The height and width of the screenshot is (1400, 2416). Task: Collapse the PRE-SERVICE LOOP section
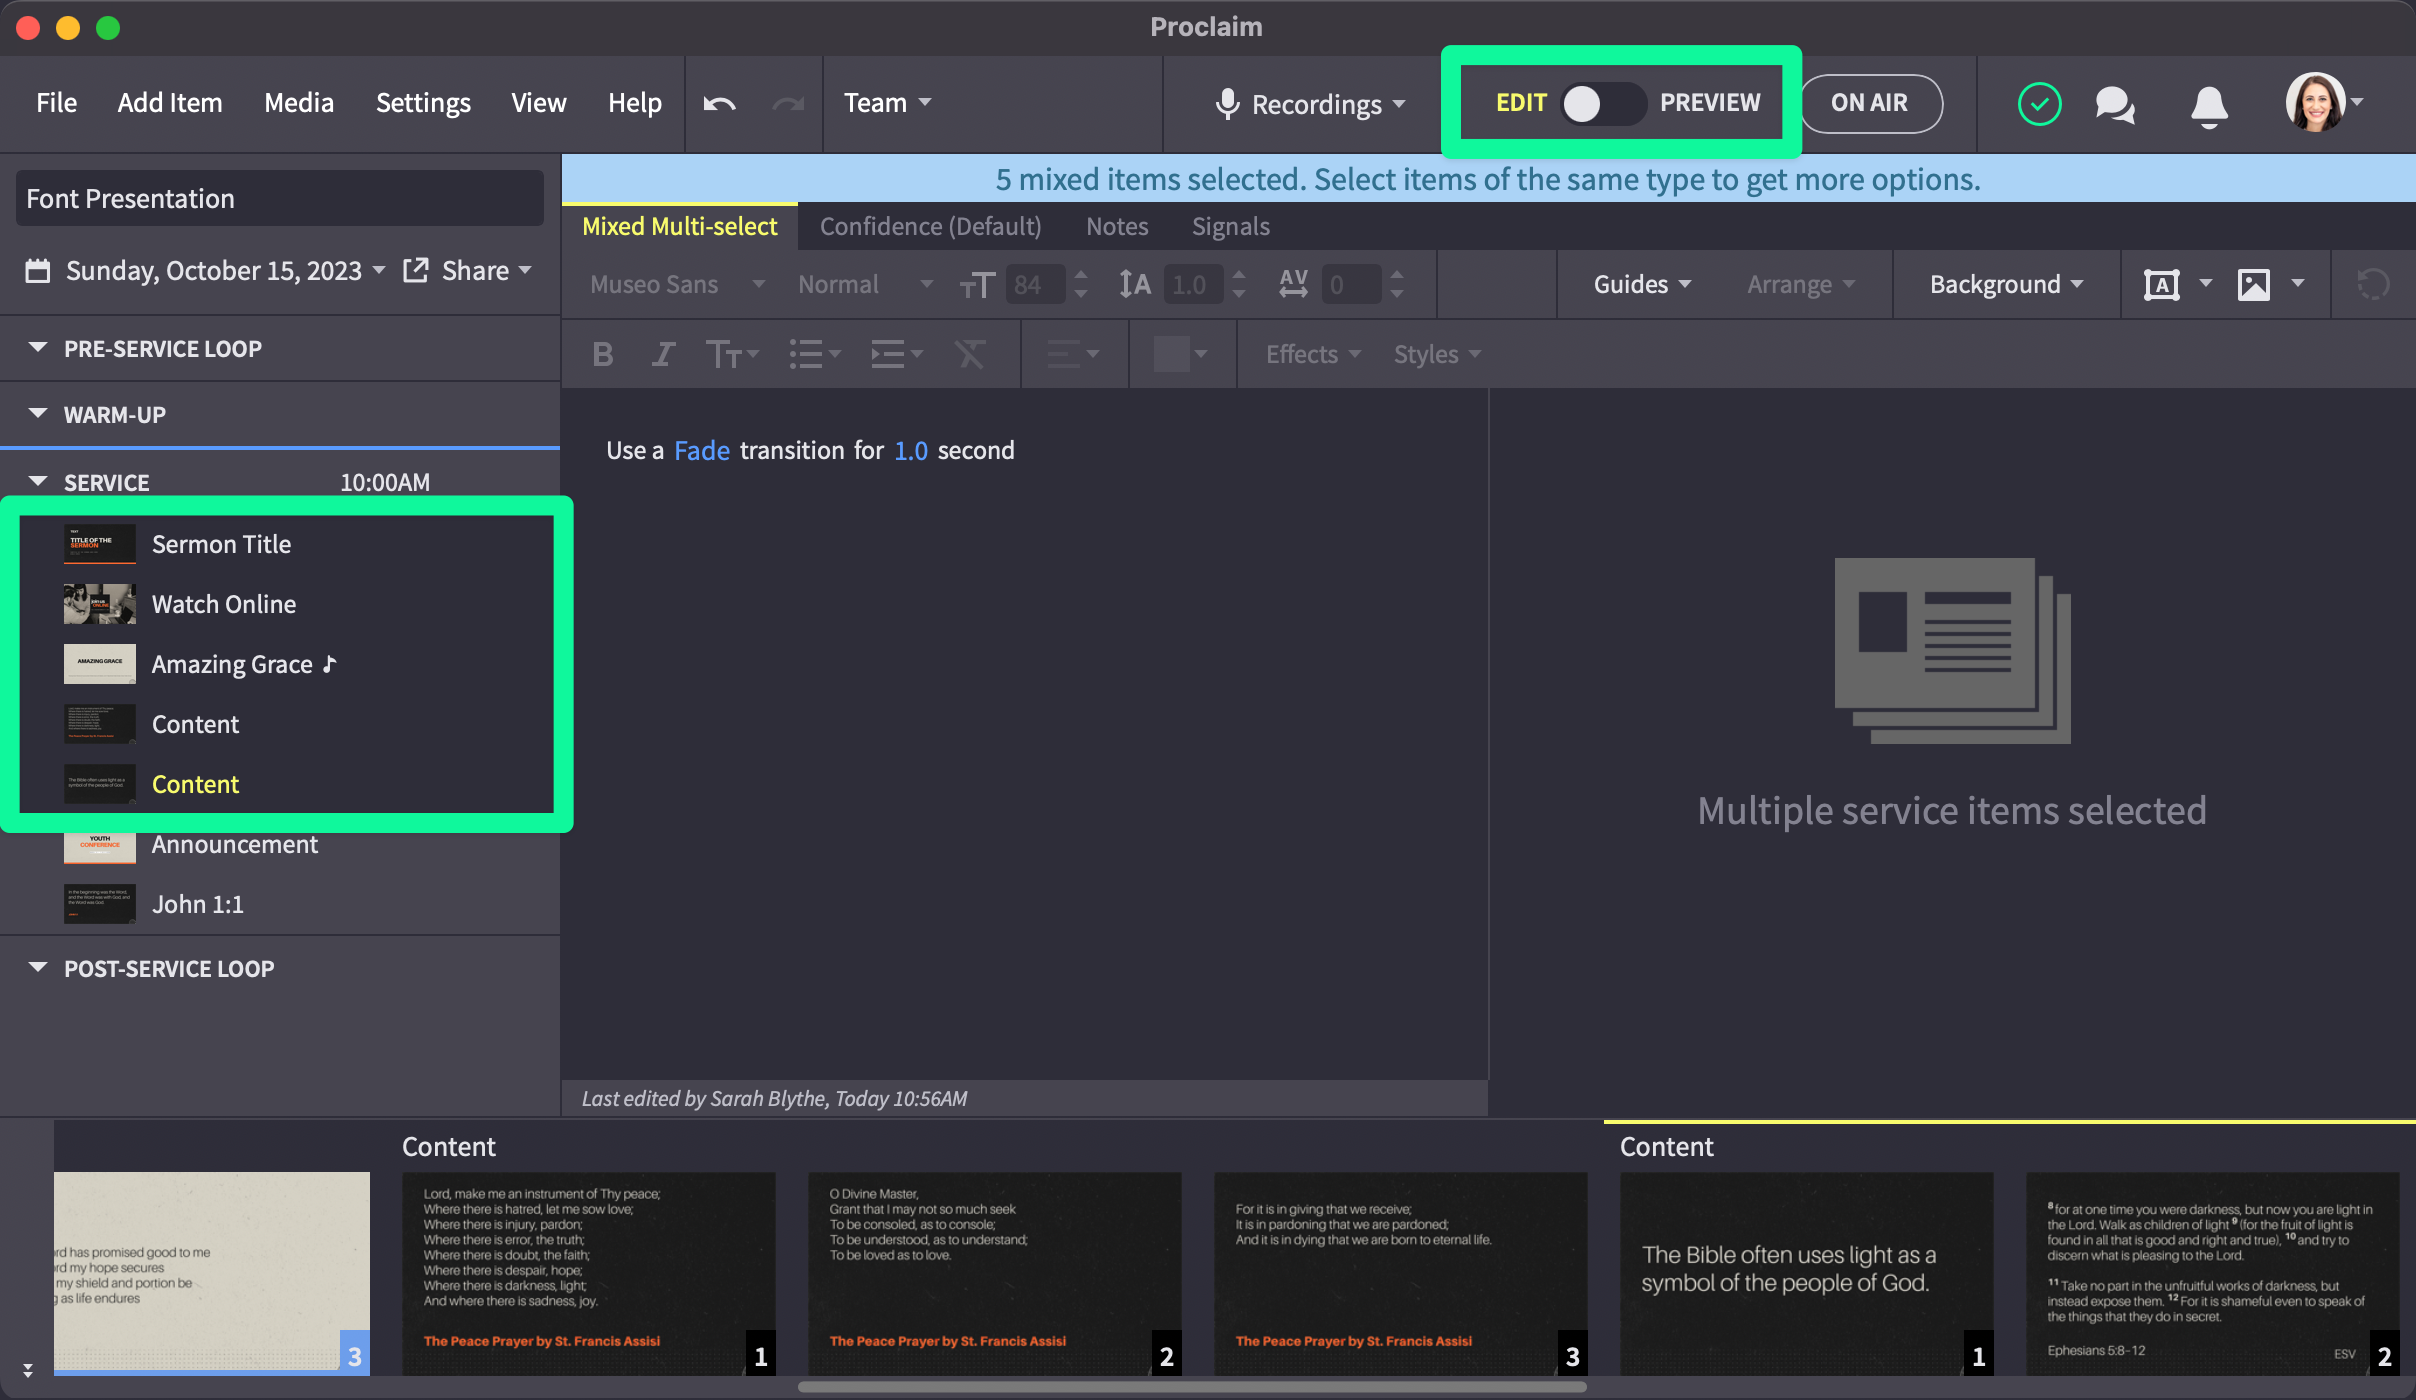point(38,348)
